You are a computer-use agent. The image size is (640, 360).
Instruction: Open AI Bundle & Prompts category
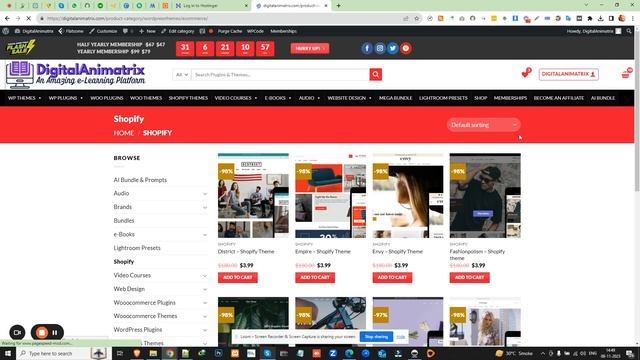(x=140, y=180)
